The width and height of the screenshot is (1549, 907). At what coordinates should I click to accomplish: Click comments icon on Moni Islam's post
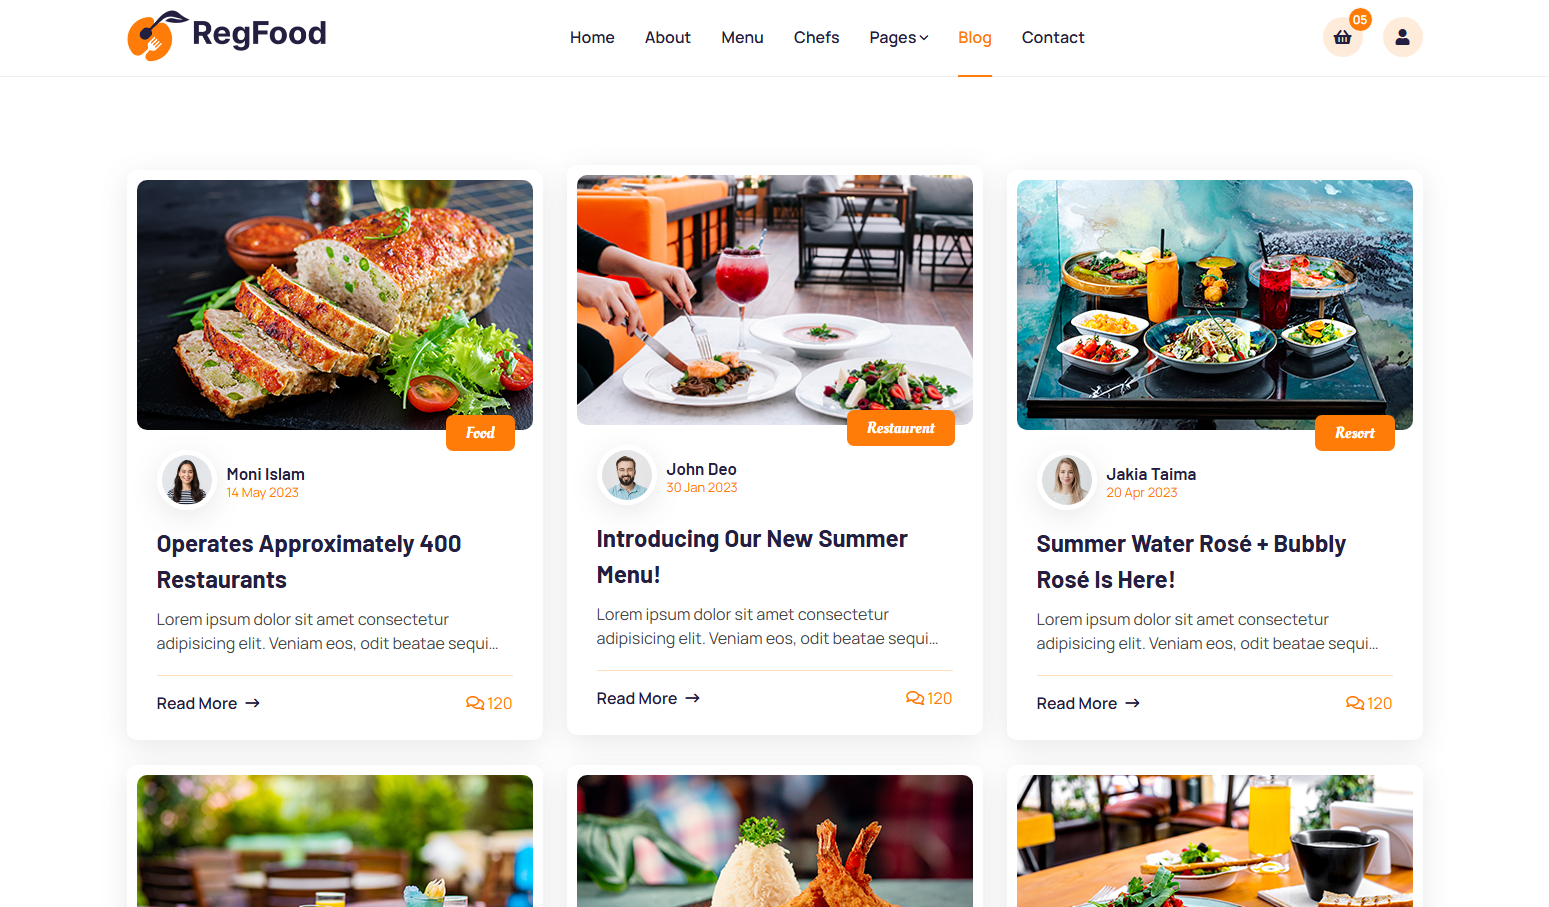tap(475, 703)
